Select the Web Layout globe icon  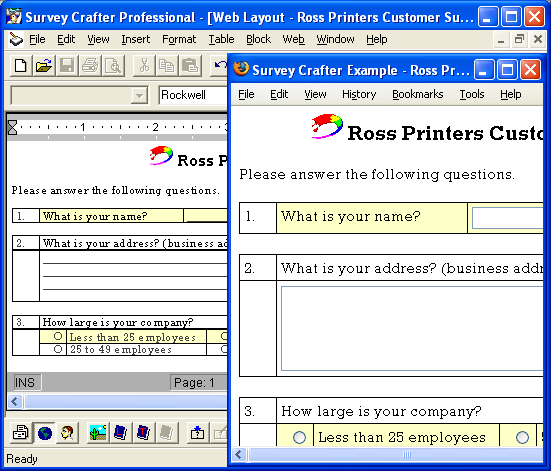[x=45, y=433]
